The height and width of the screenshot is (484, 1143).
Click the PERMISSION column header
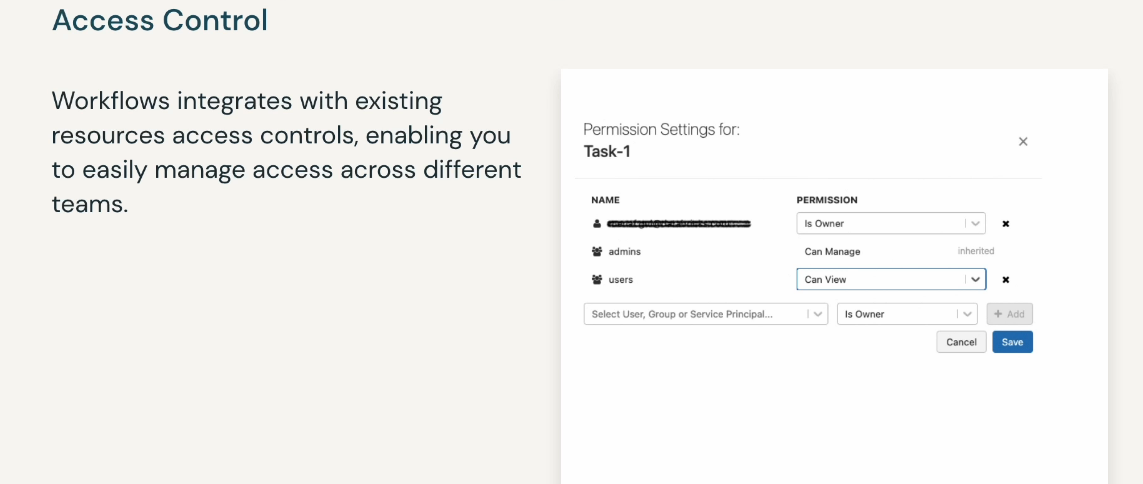click(827, 200)
